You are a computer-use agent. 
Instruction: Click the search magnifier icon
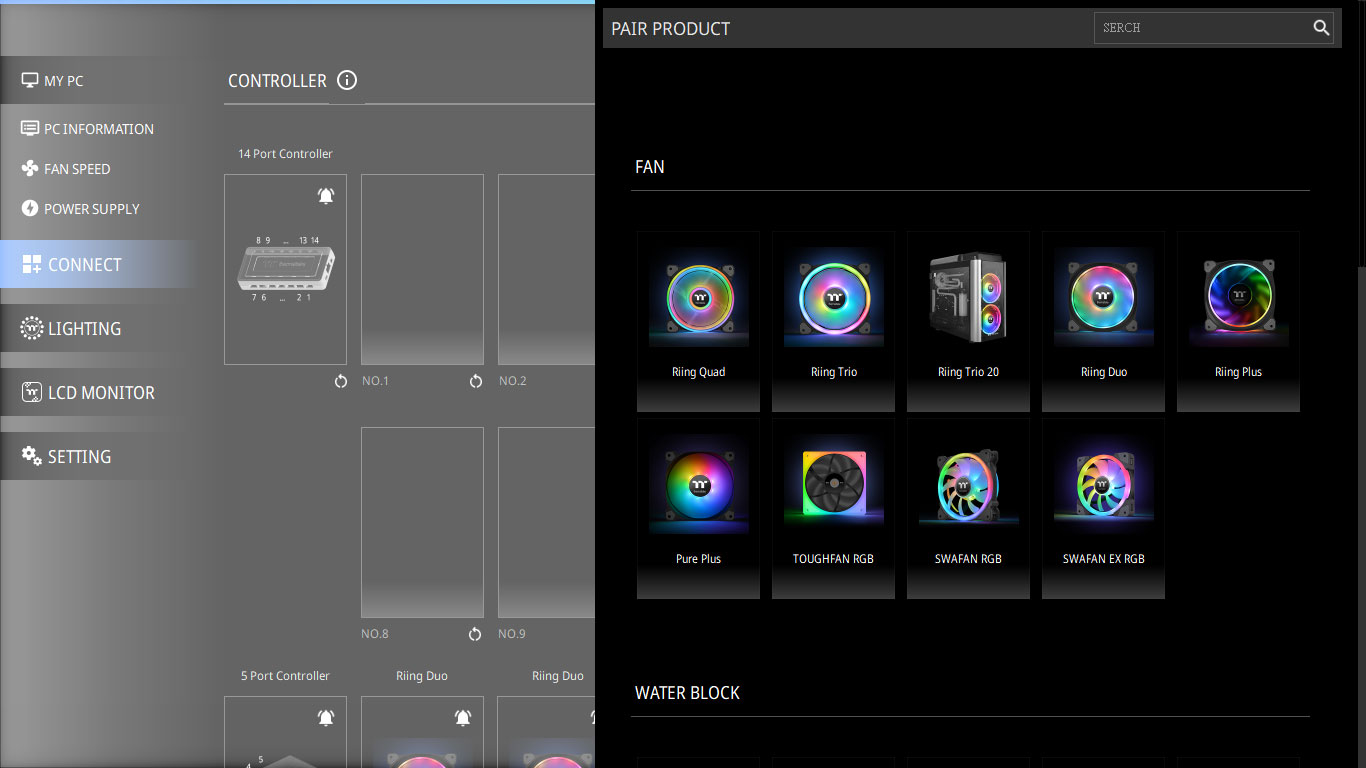pos(1321,28)
